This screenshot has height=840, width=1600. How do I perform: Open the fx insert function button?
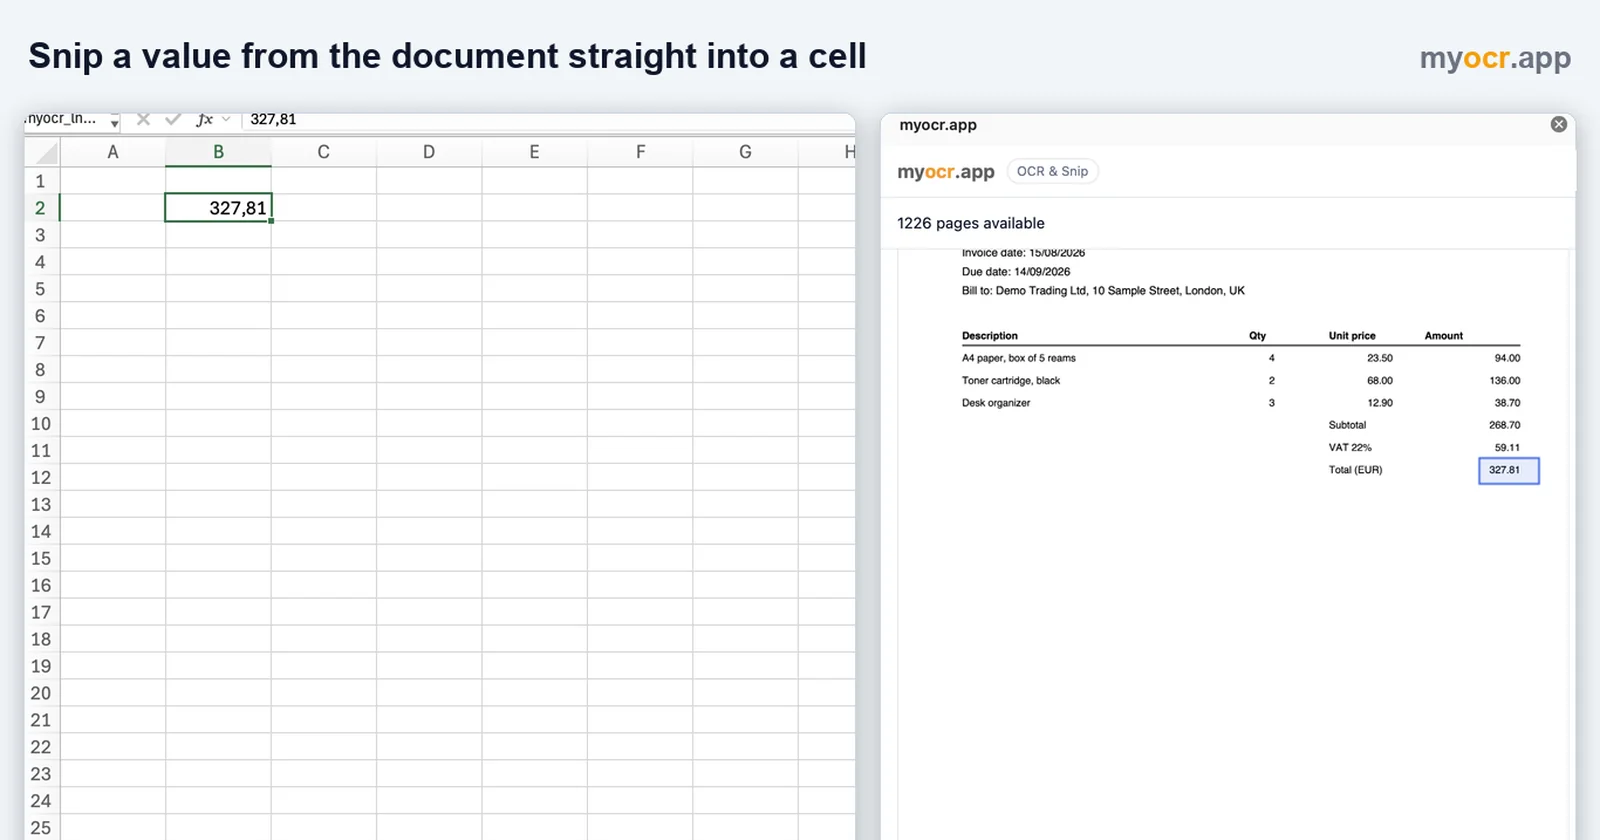tap(204, 119)
